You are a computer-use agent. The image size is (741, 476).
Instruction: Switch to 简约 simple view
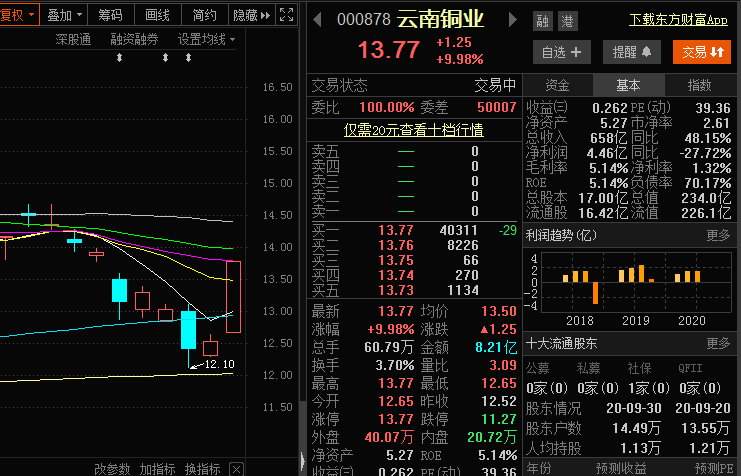pos(204,15)
